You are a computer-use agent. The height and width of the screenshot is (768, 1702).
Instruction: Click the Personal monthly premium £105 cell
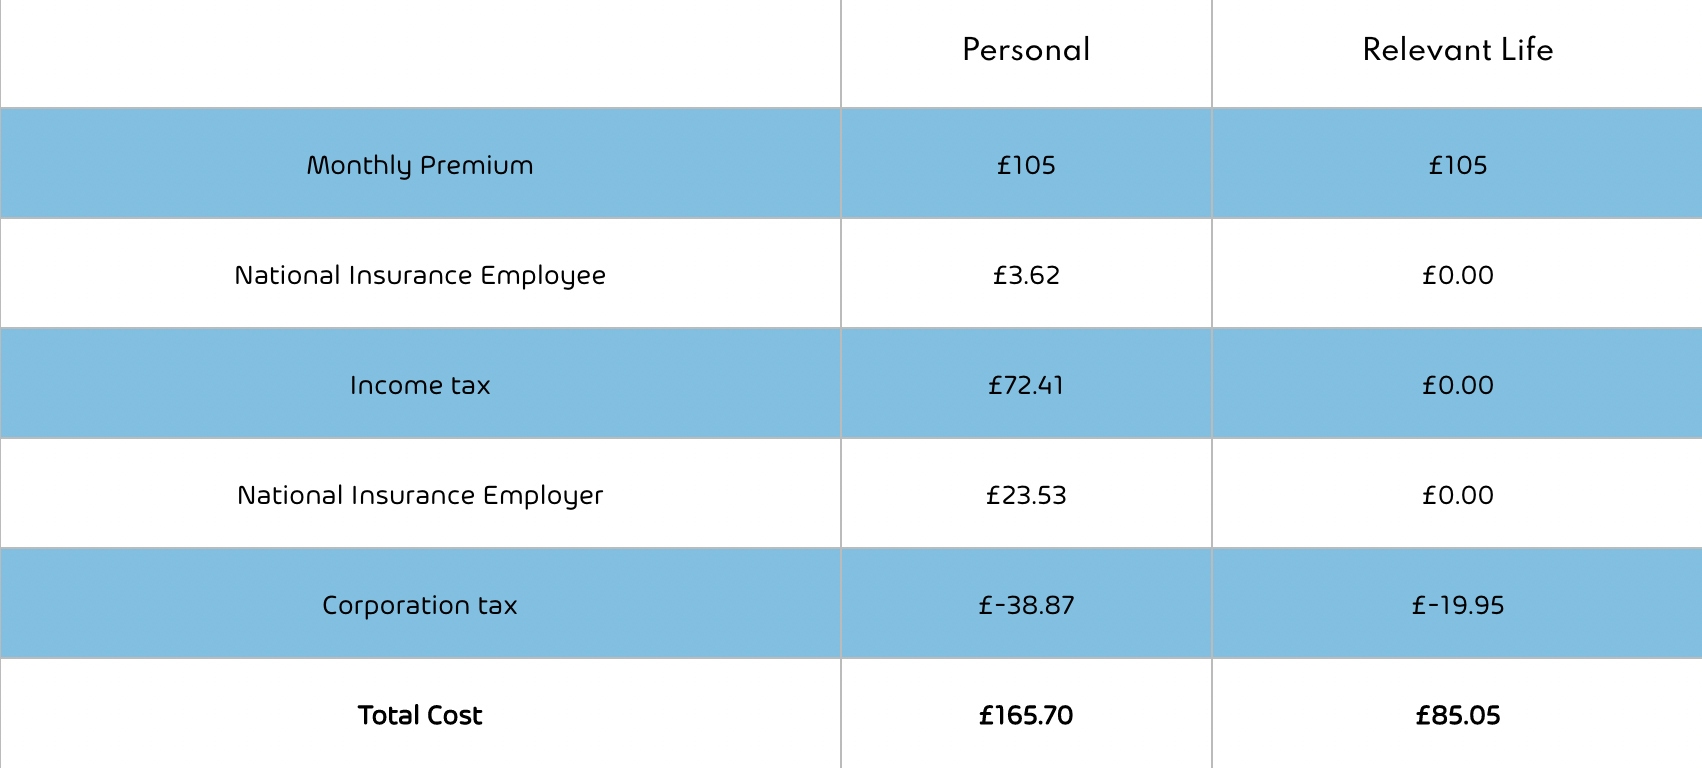tap(1026, 165)
